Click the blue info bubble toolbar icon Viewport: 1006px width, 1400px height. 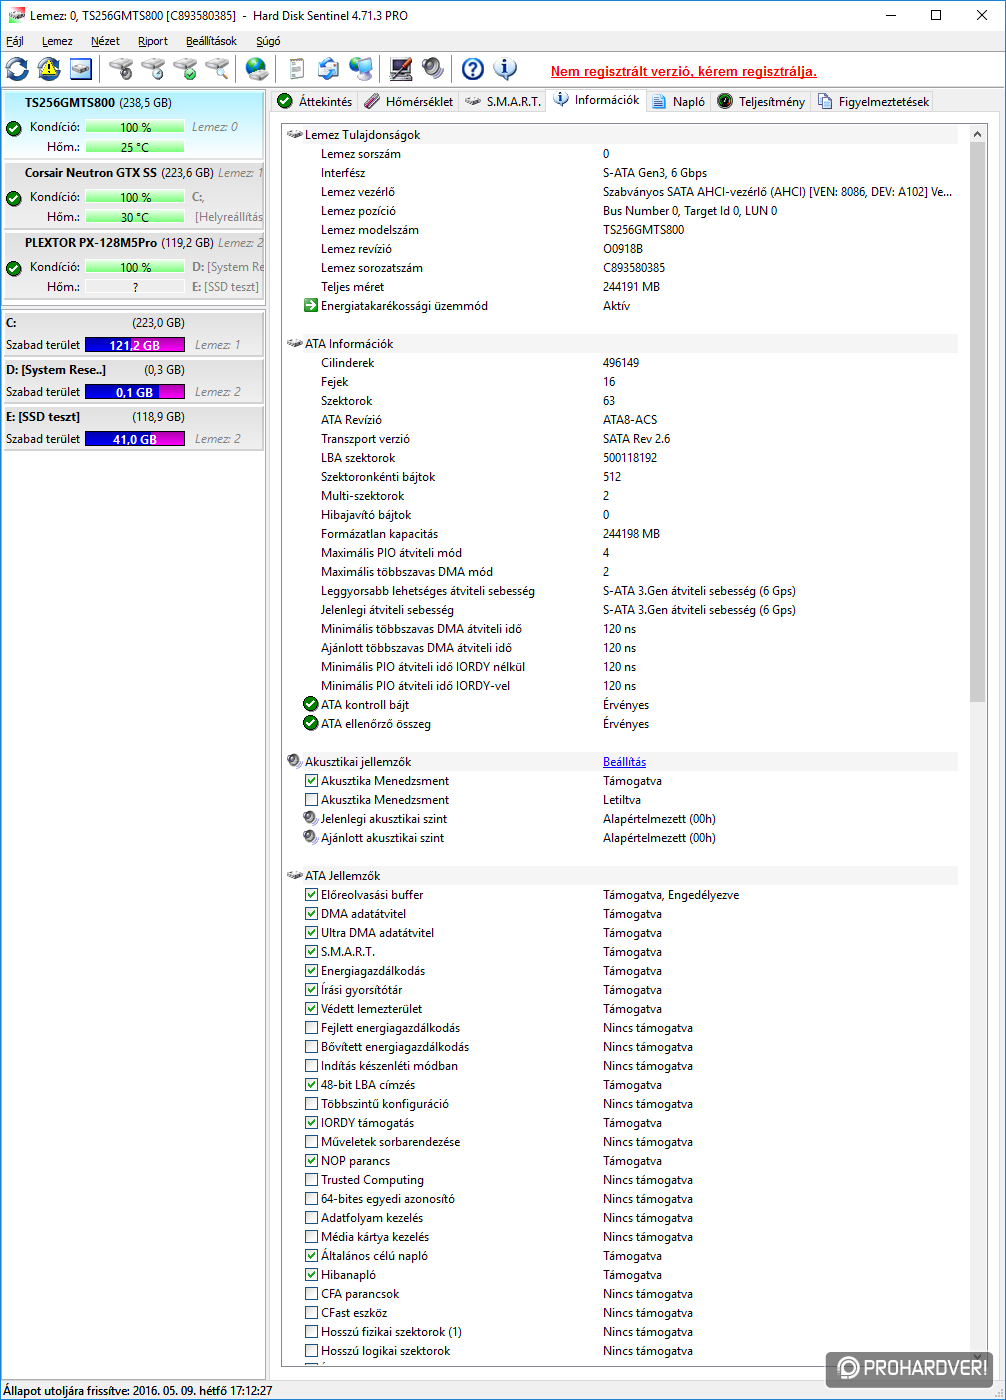click(505, 69)
